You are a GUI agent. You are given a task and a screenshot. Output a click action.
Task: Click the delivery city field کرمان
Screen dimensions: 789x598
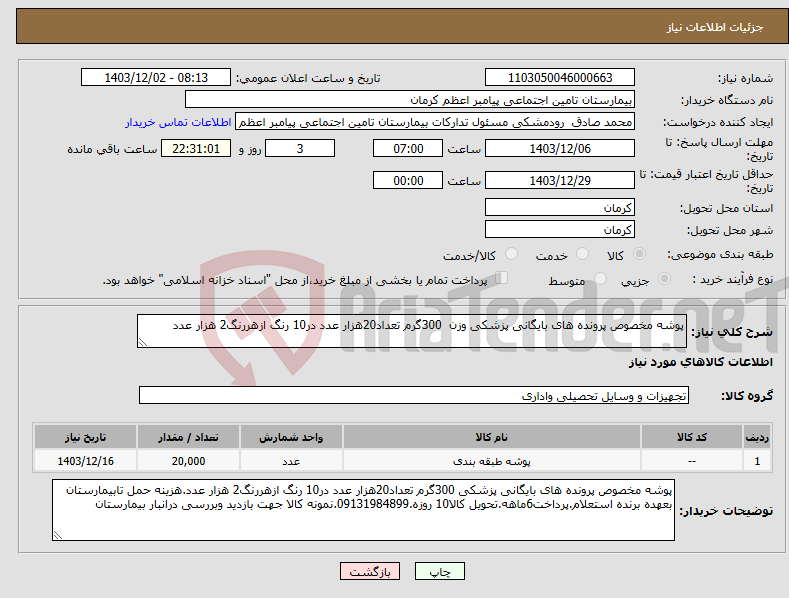(560, 230)
